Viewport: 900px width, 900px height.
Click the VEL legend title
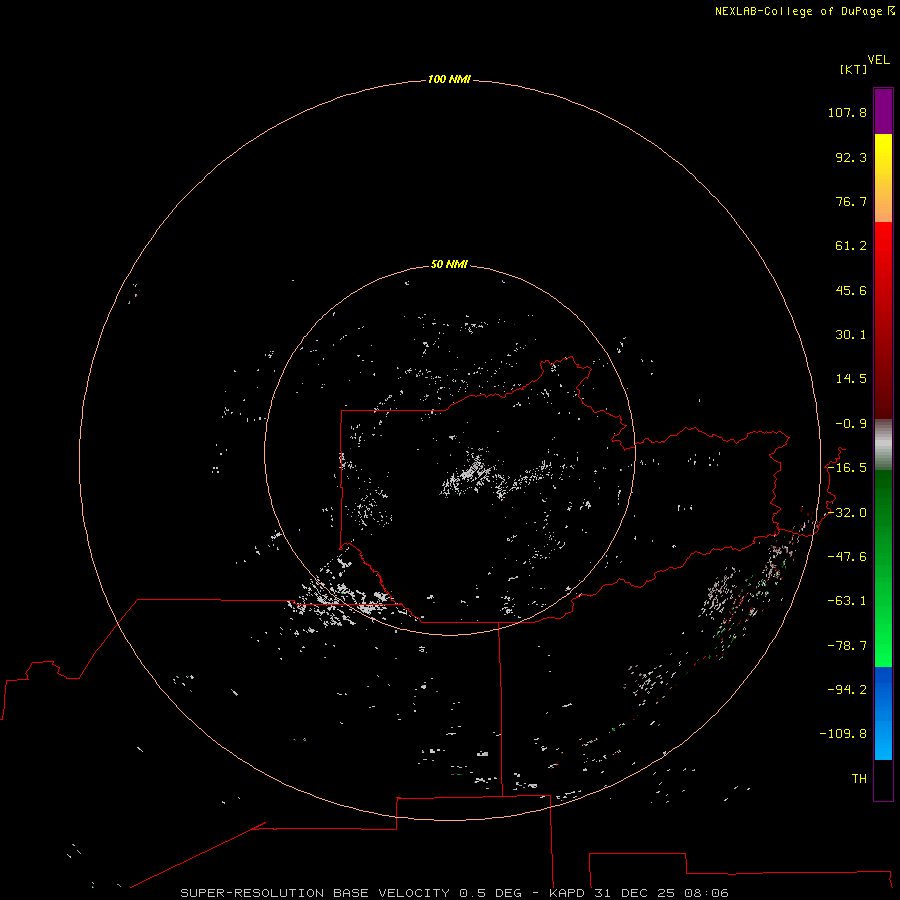(878, 60)
